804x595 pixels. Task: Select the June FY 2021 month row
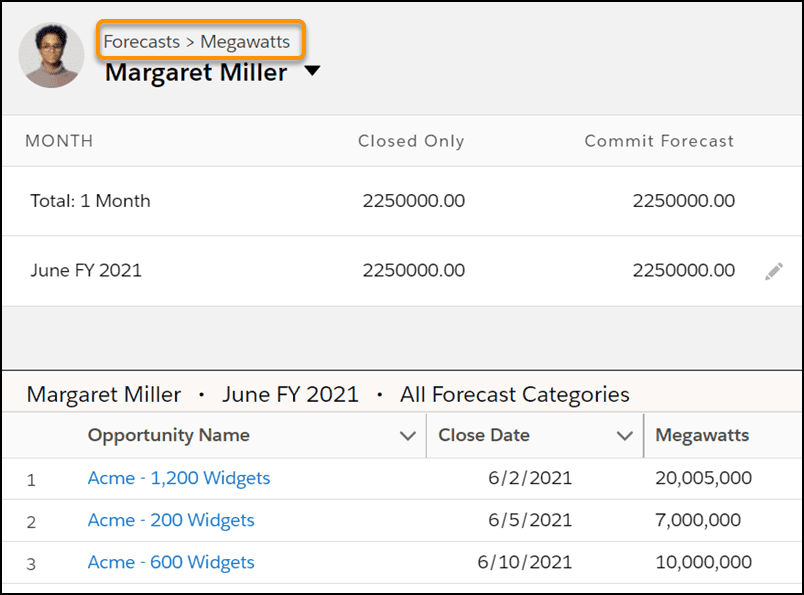click(402, 271)
